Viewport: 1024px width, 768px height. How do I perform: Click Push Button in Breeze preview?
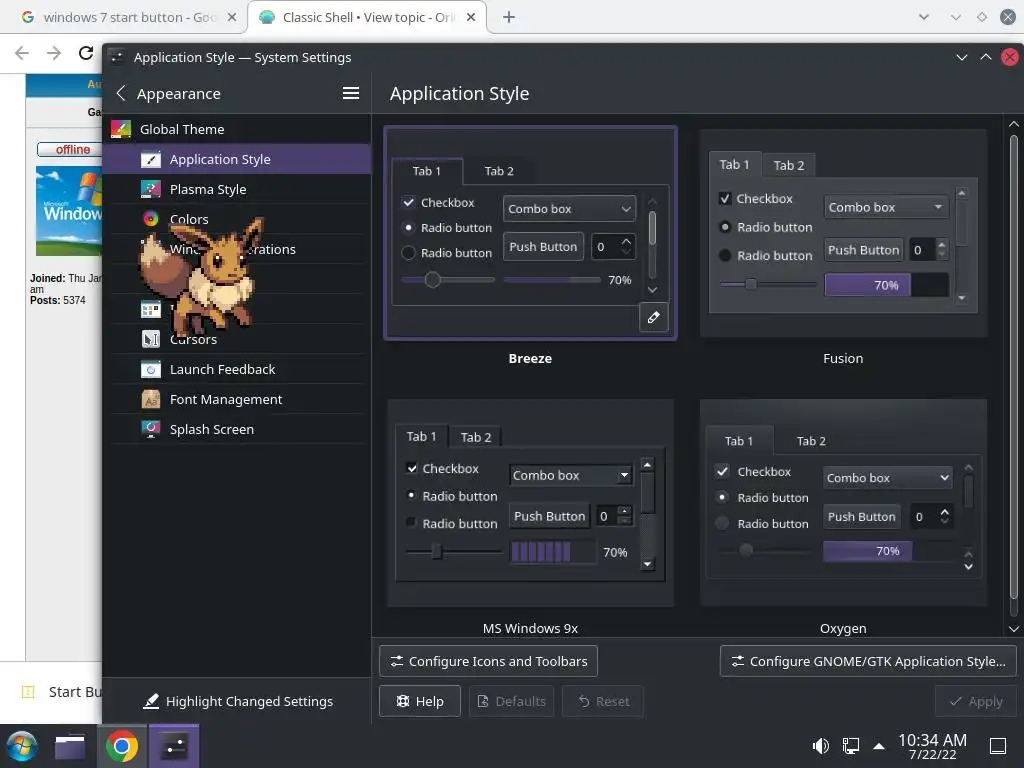tap(543, 246)
